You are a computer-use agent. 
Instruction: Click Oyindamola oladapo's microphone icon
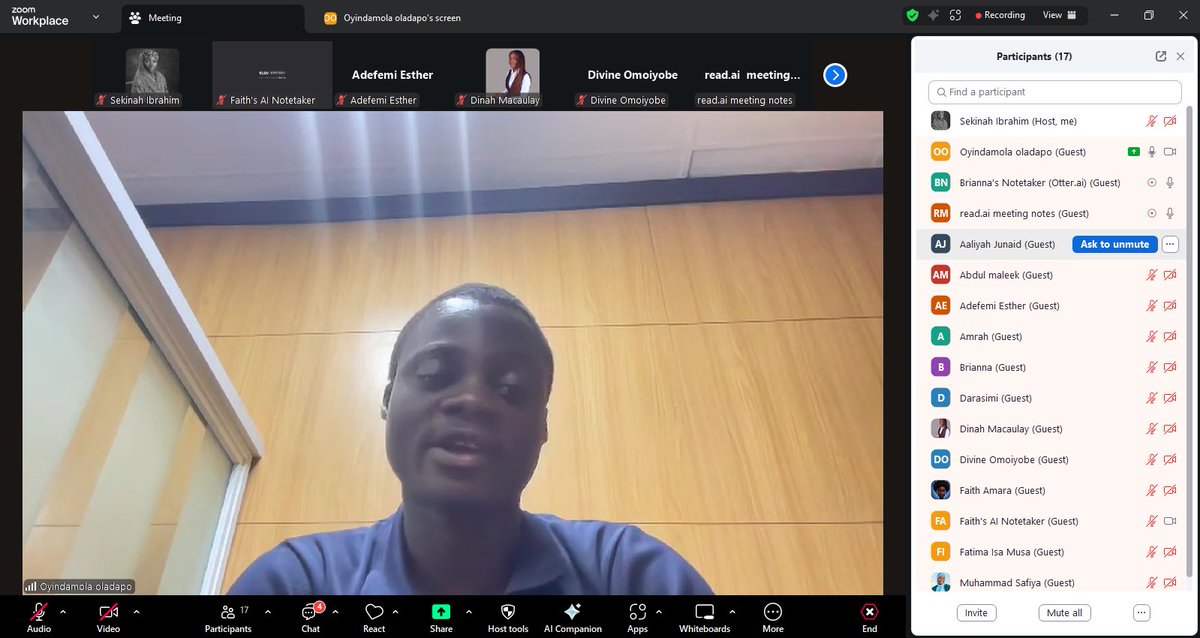click(1152, 152)
